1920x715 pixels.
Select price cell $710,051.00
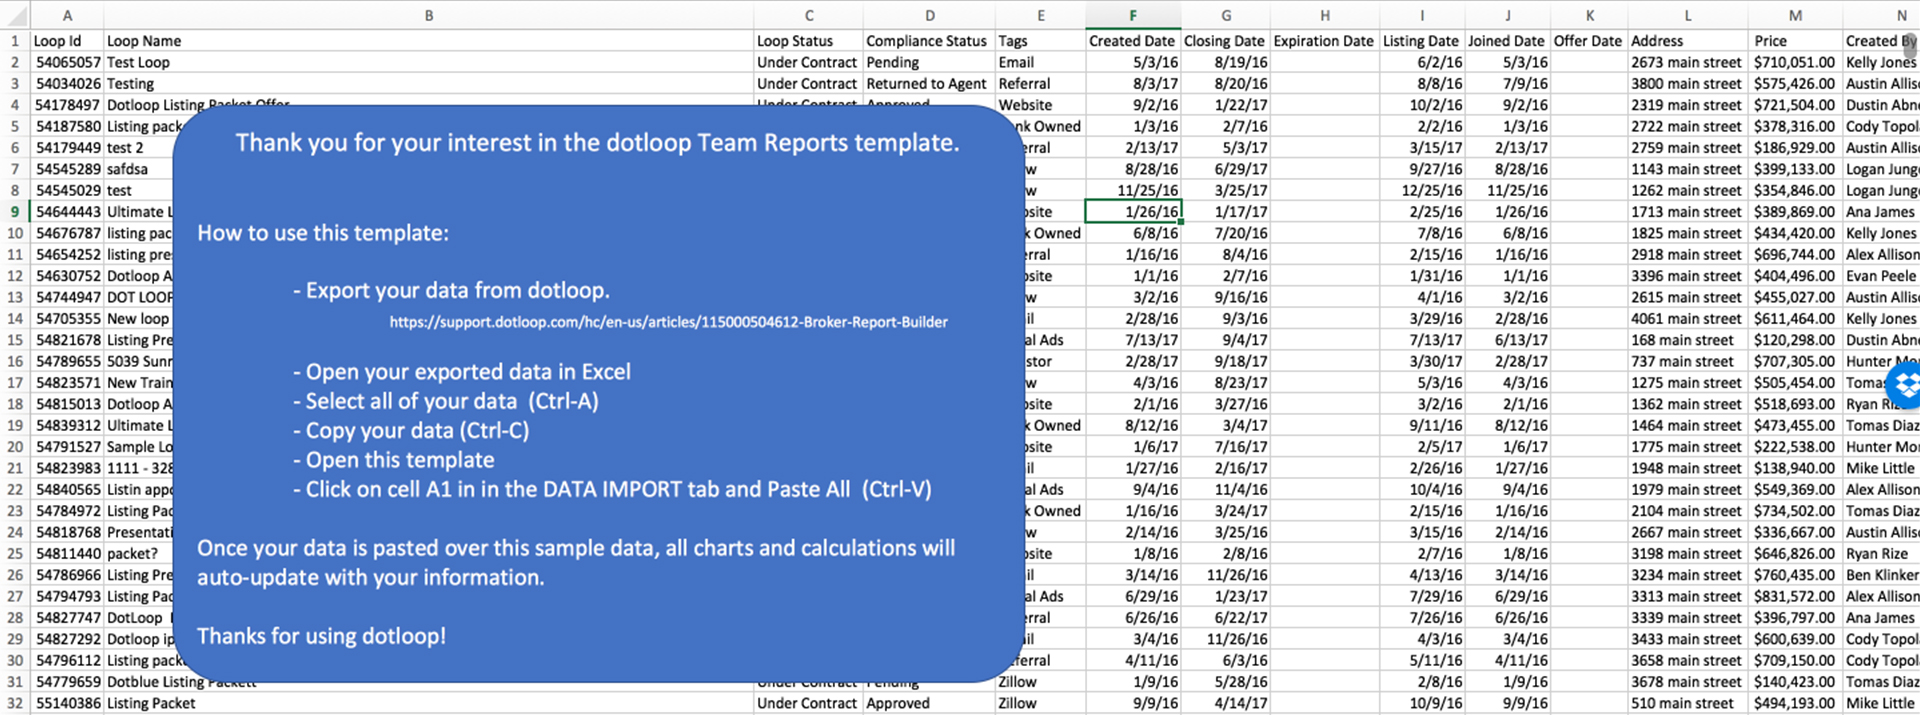click(x=1796, y=62)
